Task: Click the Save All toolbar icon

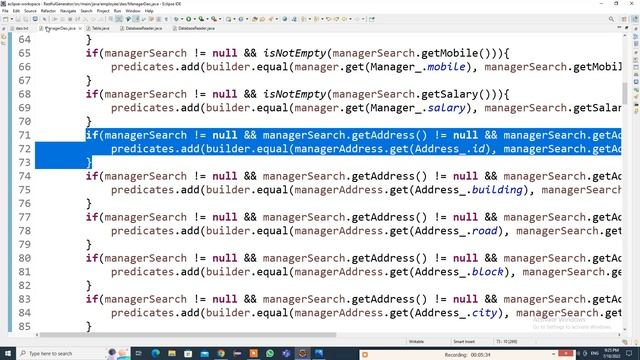Action: [26, 19]
